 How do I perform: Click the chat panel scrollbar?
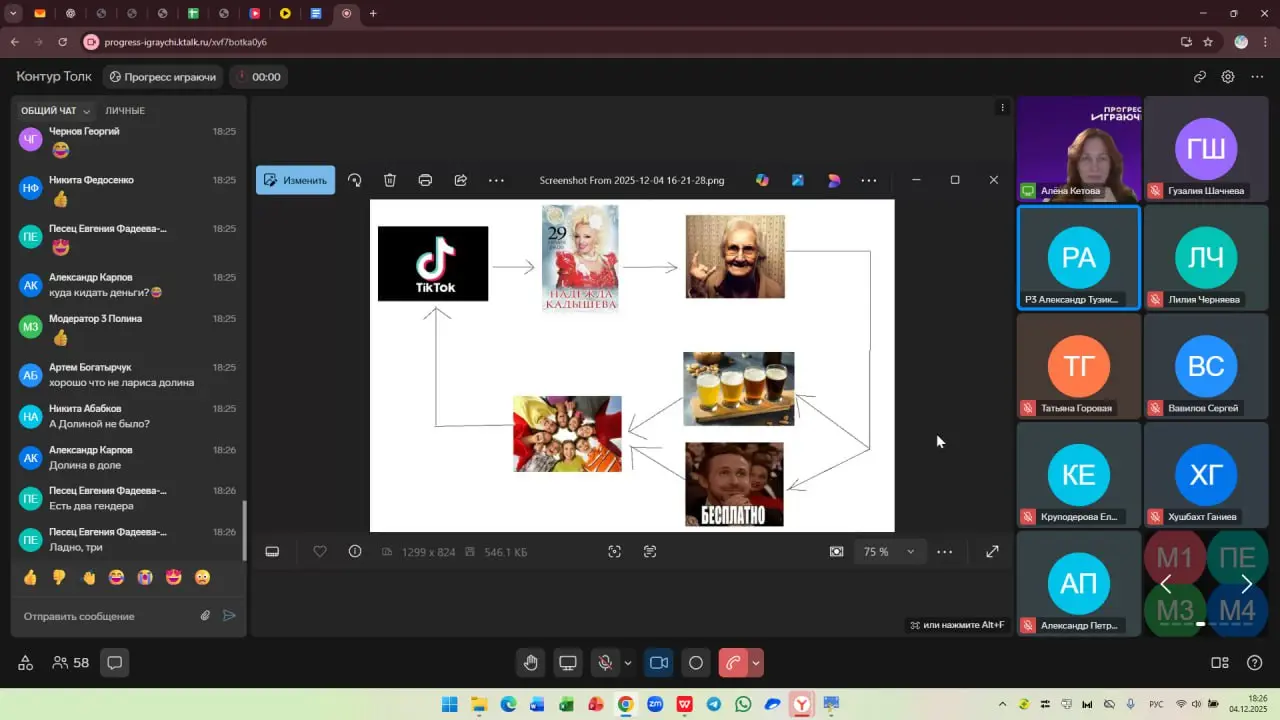(244, 530)
